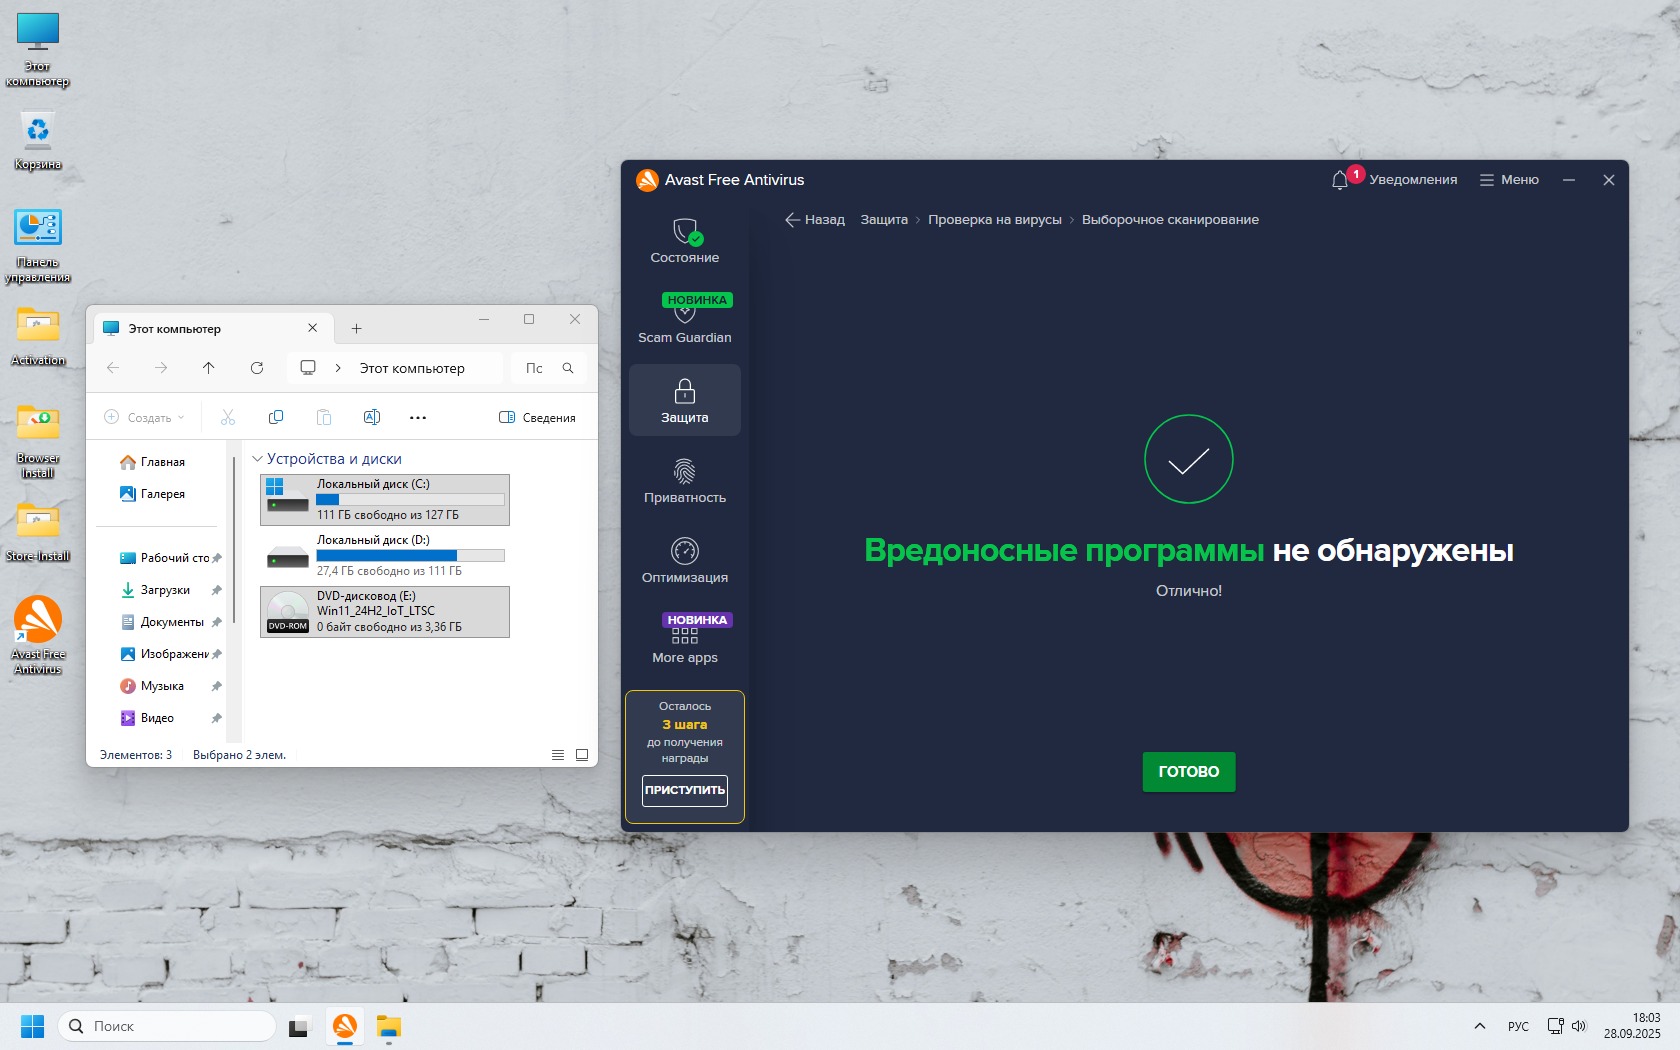This screenshot has height=1050, width=1680.
Task: Click the Rename icon in Explorer toolbar
Action: (372, 417)
